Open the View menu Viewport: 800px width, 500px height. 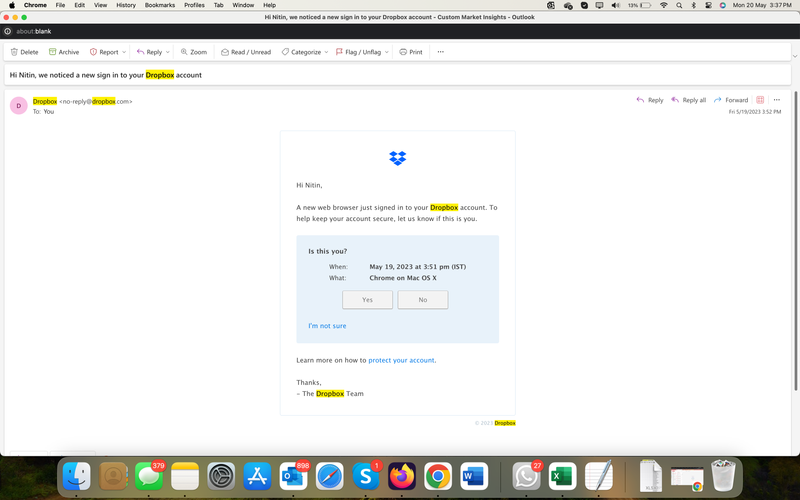[x=101, y=5]
